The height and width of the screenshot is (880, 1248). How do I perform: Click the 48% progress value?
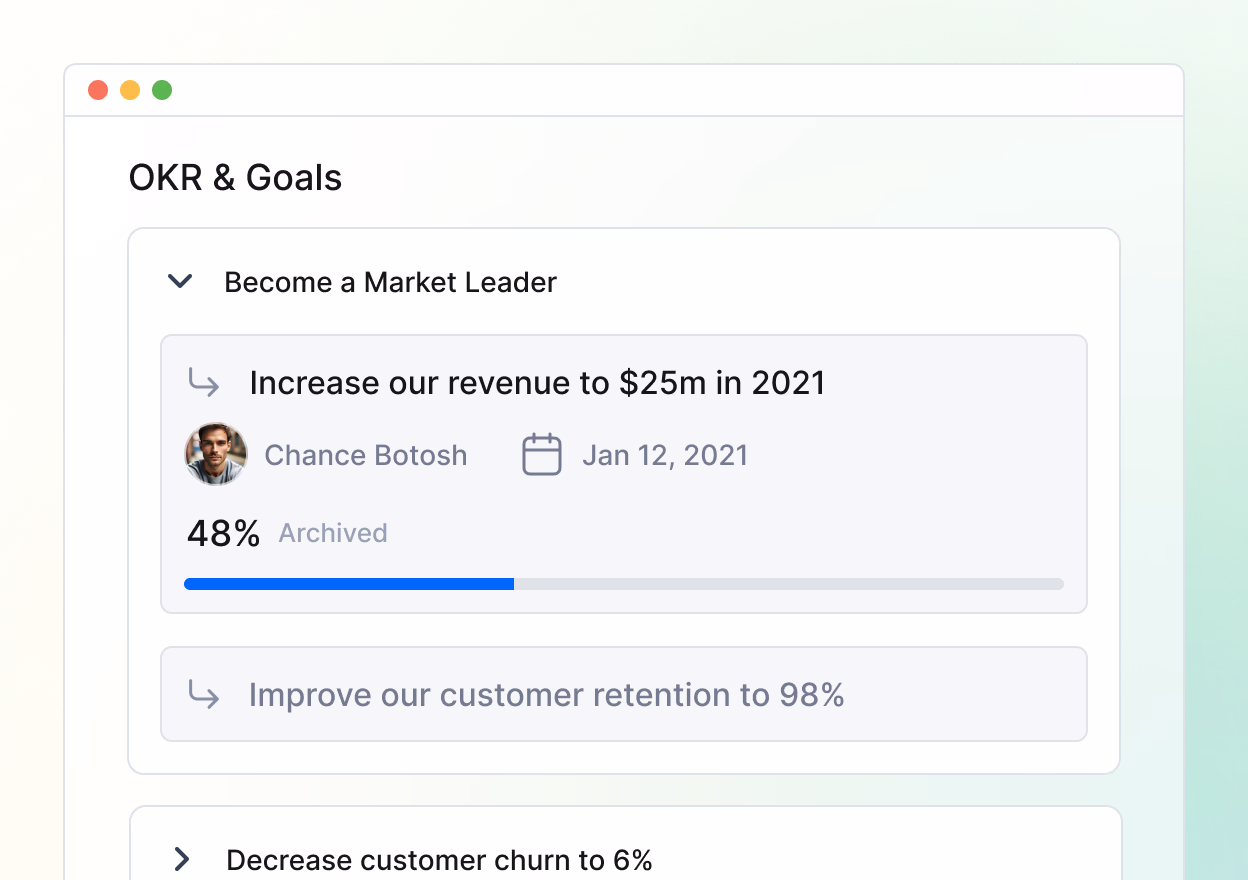[x=223, y=533]
